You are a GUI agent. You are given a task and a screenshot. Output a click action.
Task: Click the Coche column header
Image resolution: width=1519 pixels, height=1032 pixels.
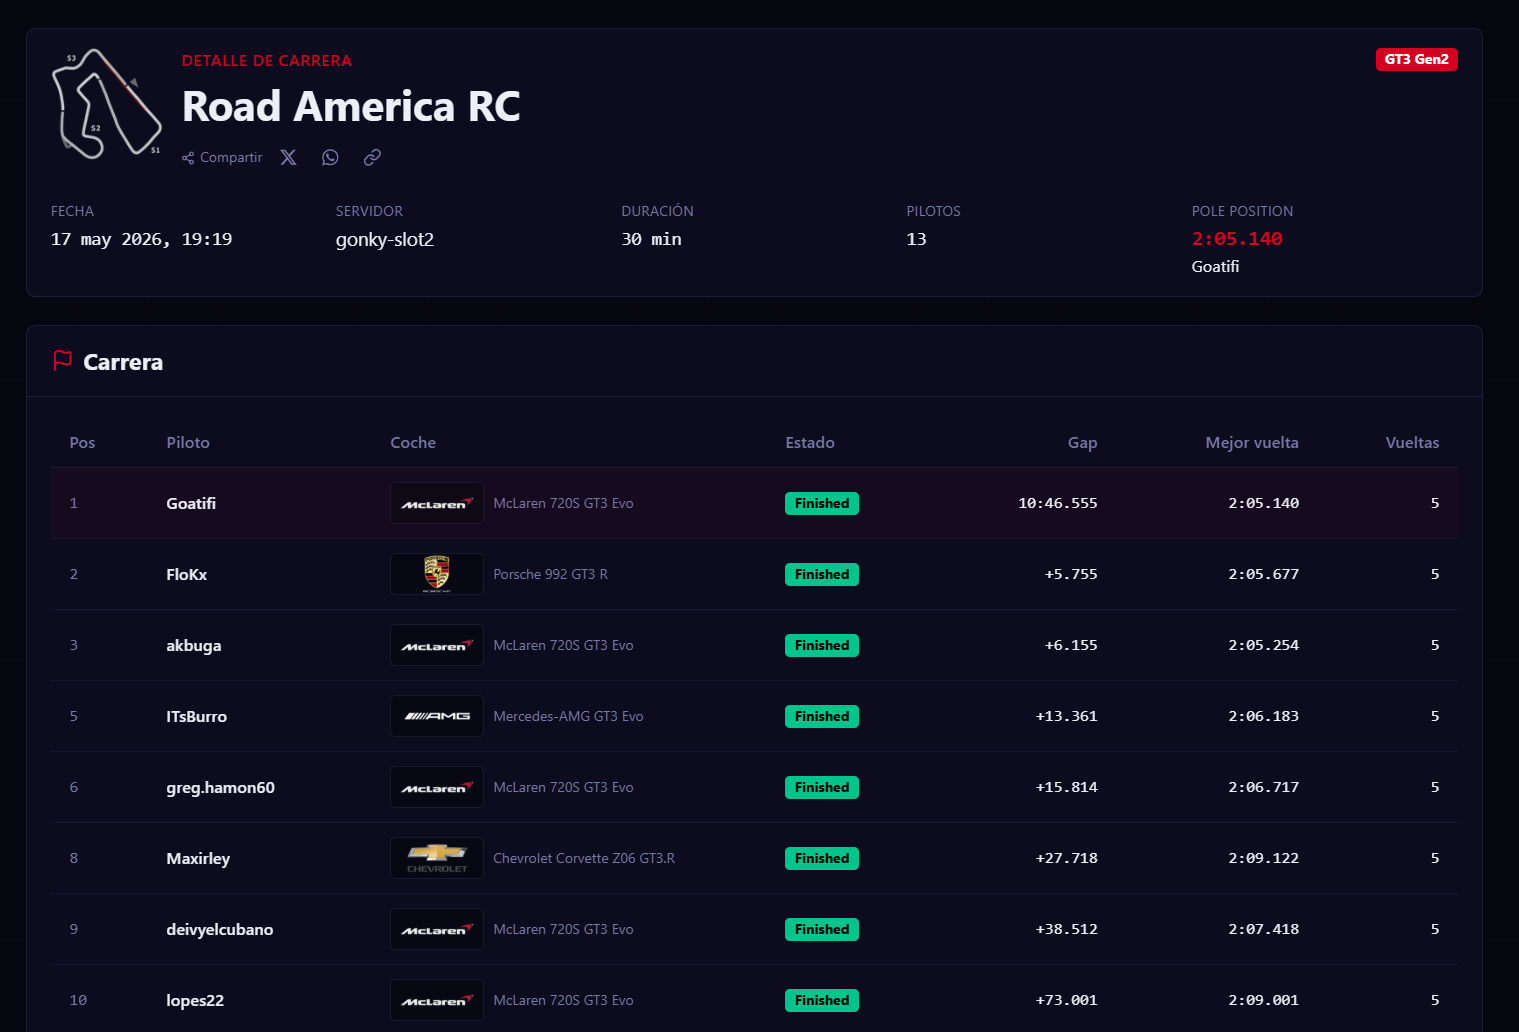(413, 442)
